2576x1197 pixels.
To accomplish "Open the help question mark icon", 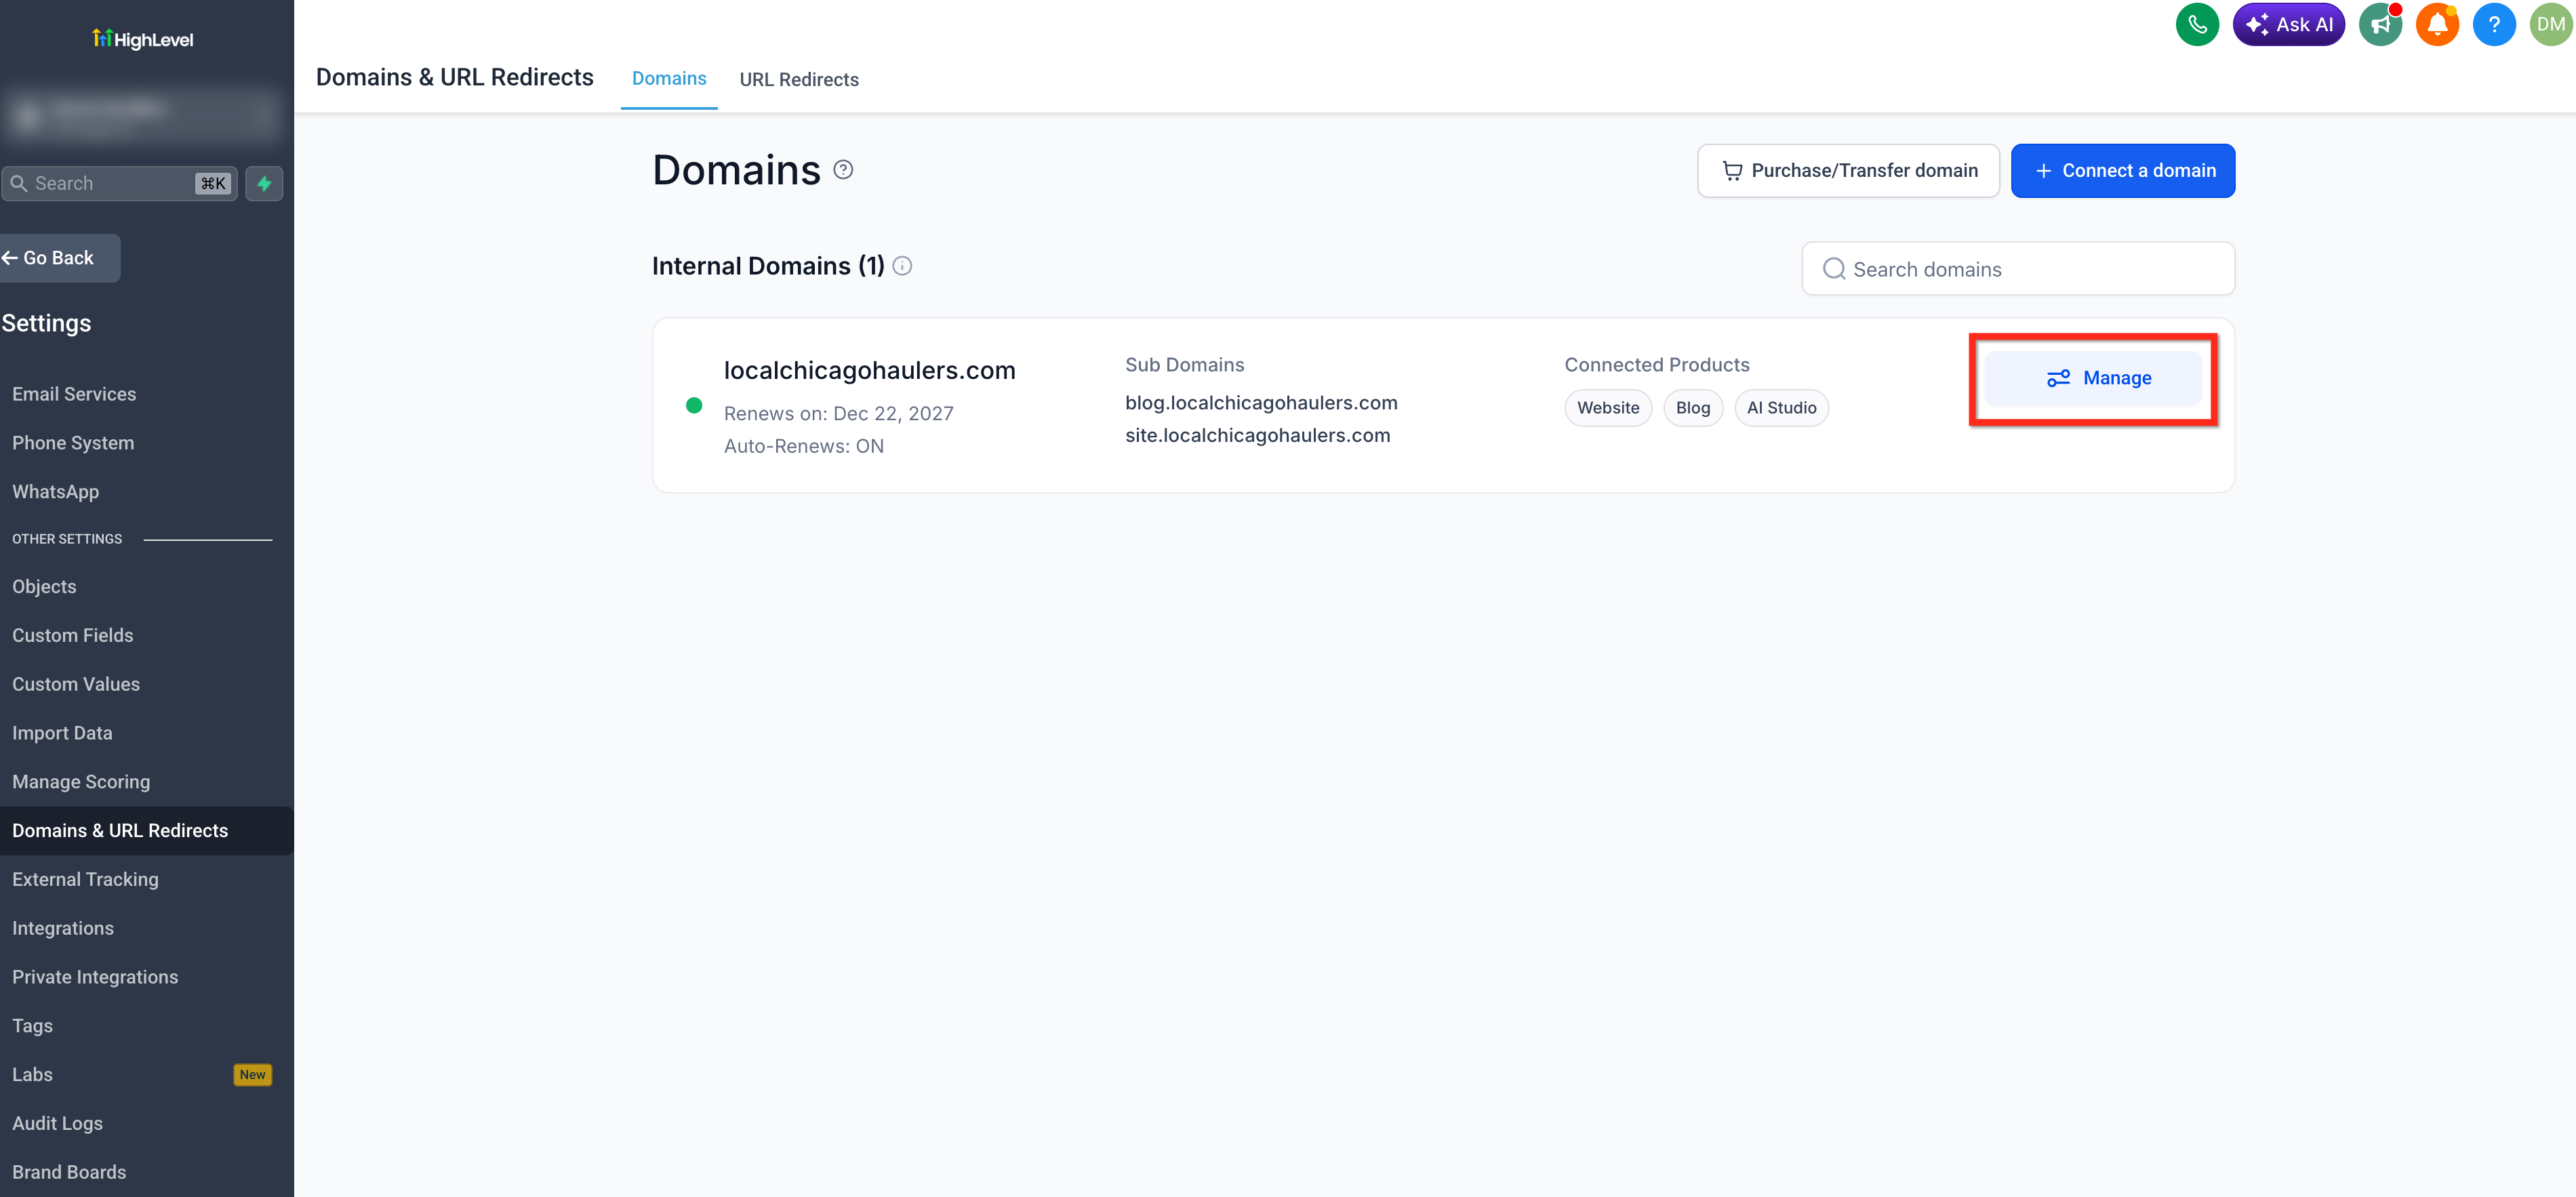I will [x=2494, y=24].
